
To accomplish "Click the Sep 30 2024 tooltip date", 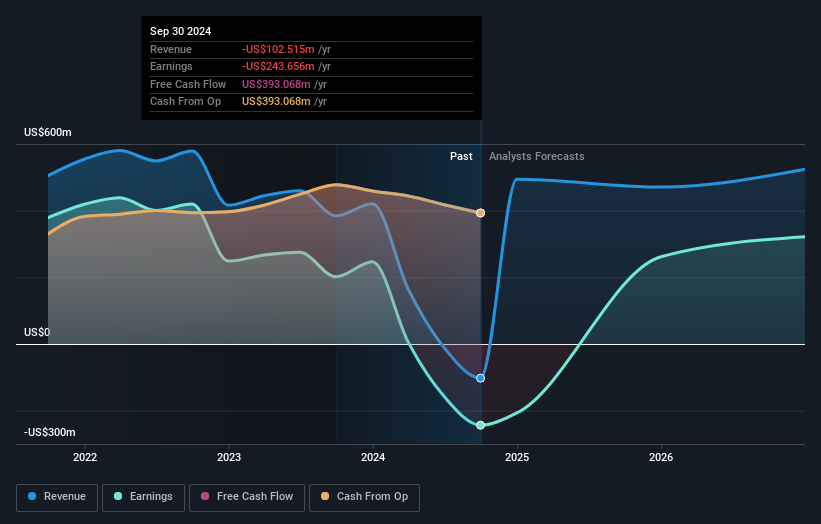I will 181,31.
